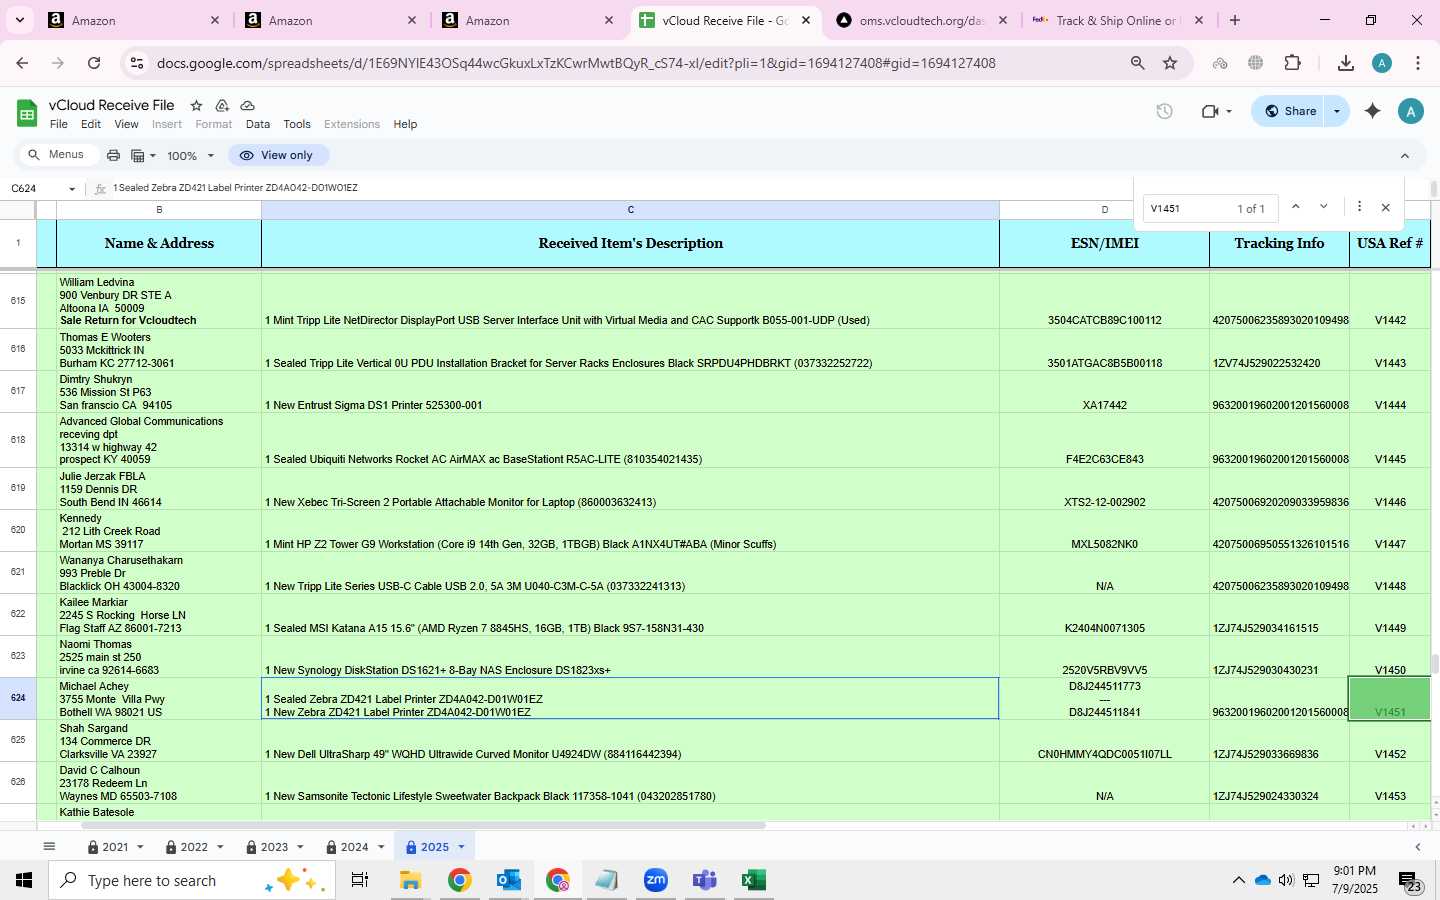Open the browser extensions puzzle icon

click(x=1292, y=63)
